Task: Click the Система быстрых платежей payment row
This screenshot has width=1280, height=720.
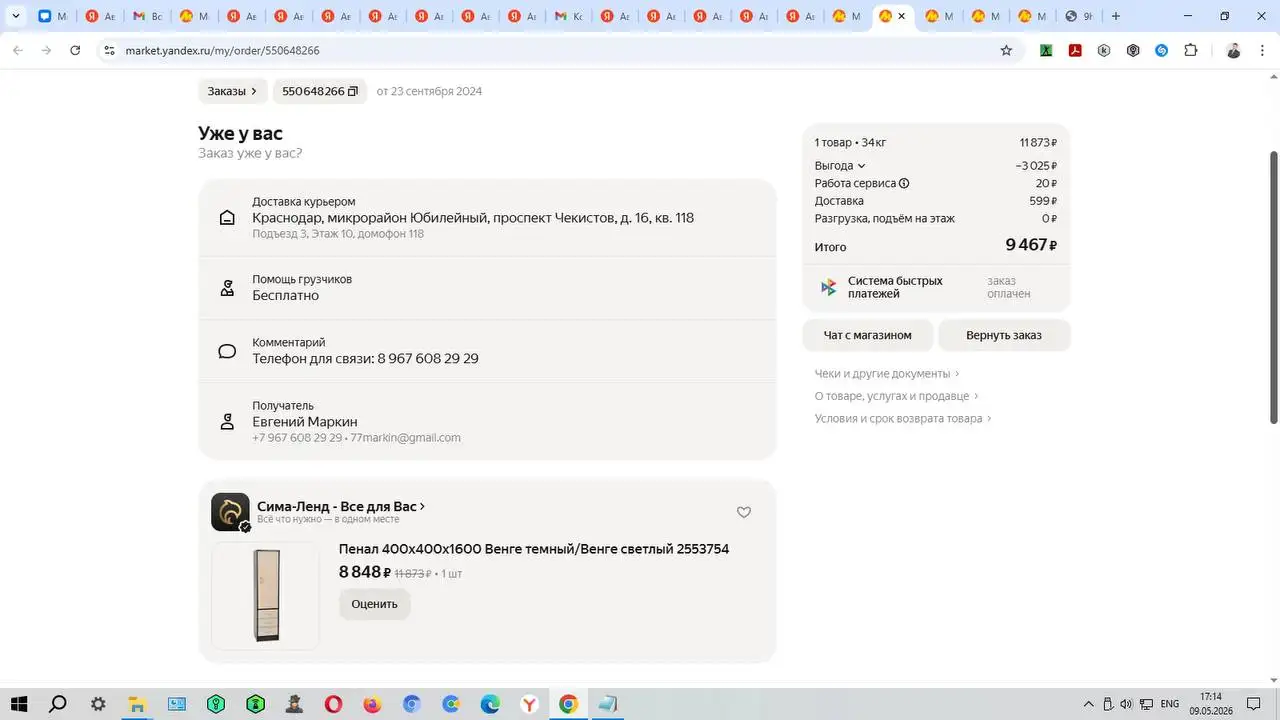Action: tap(936, 287)
